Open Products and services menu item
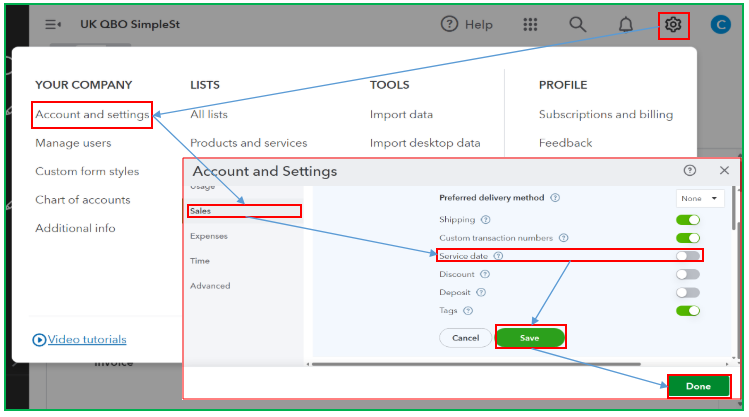This screenshot has height=417, width=749. point(248,143)
